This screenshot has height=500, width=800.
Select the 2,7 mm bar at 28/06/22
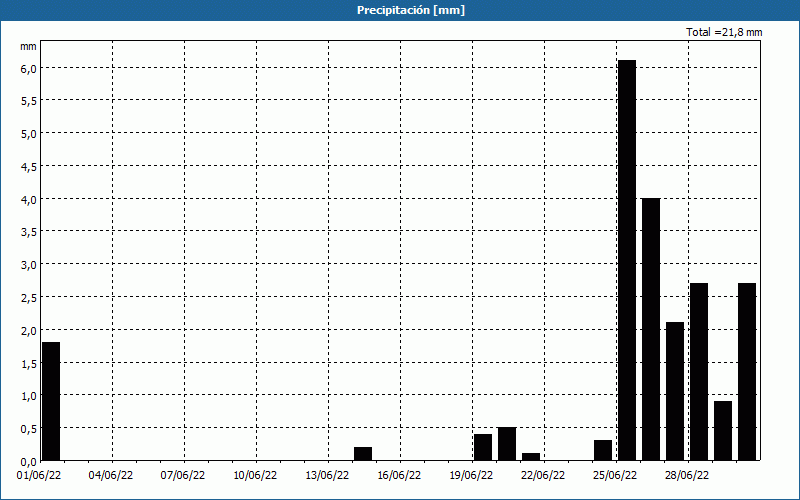click(699, 371)
